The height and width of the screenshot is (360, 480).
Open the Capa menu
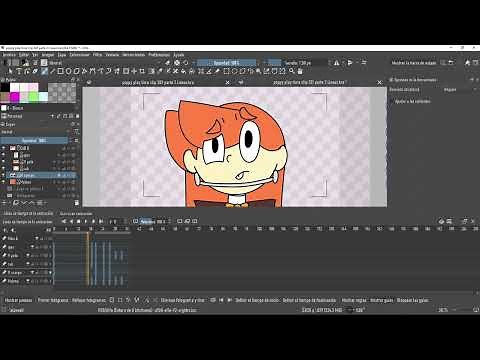pyautogui.click(x=62, y=55)
